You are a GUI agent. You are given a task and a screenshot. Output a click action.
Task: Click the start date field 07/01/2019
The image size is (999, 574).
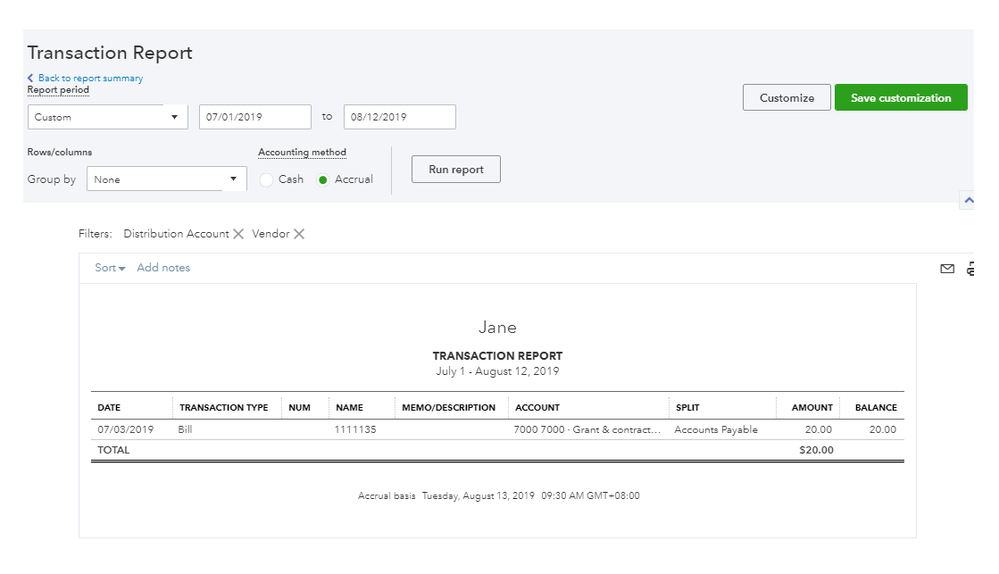(x=255, y=117)
